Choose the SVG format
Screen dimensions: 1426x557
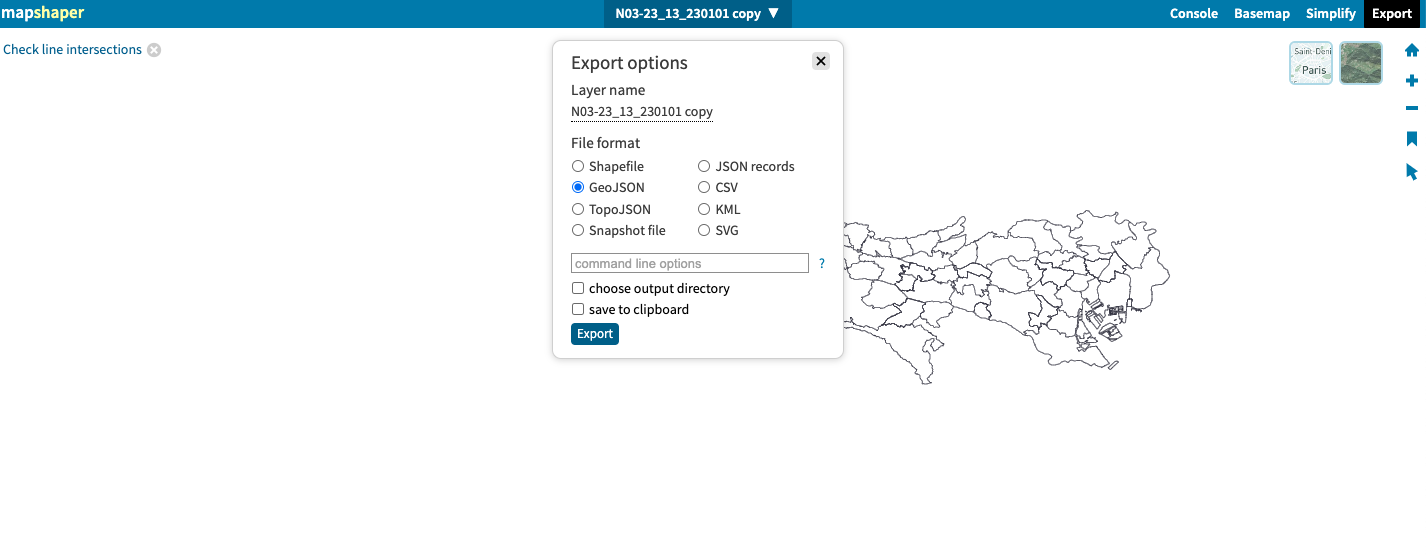point(704,230)
